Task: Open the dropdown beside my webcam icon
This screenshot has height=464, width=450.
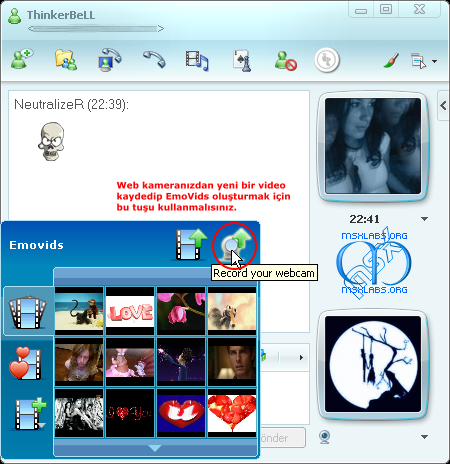Action: coord(424,437)
